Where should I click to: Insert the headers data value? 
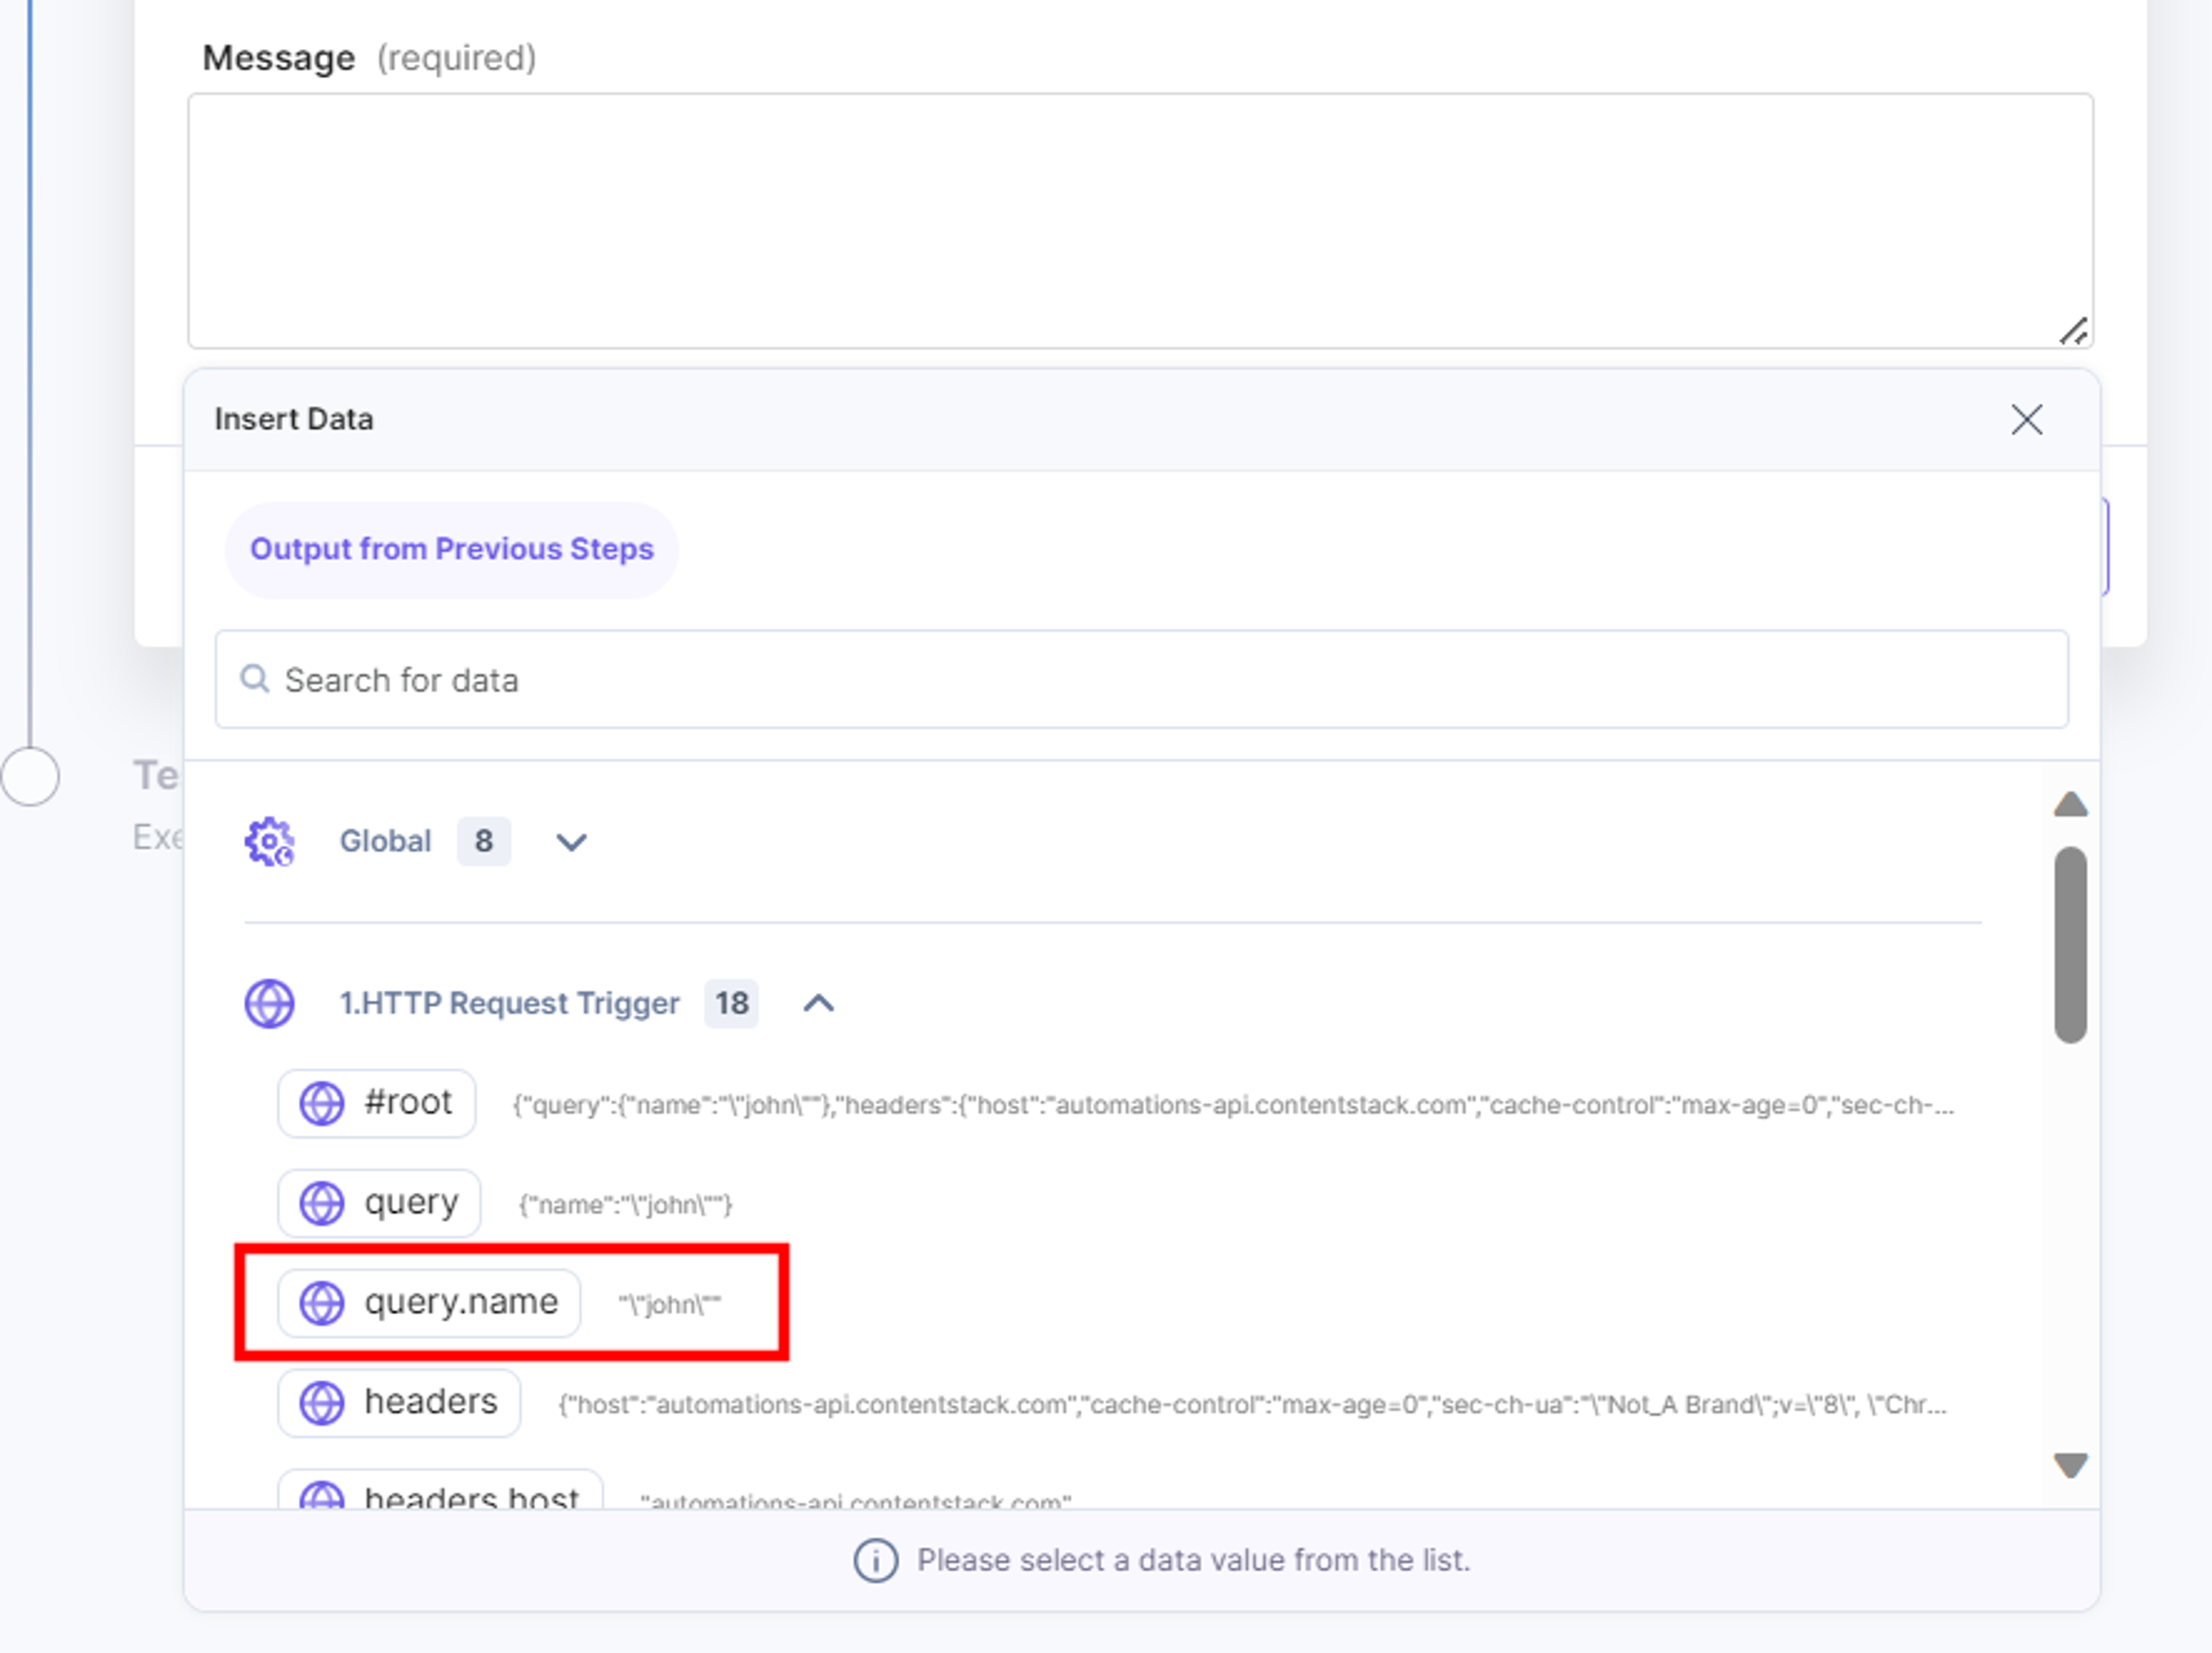(x=399, y=1403)
